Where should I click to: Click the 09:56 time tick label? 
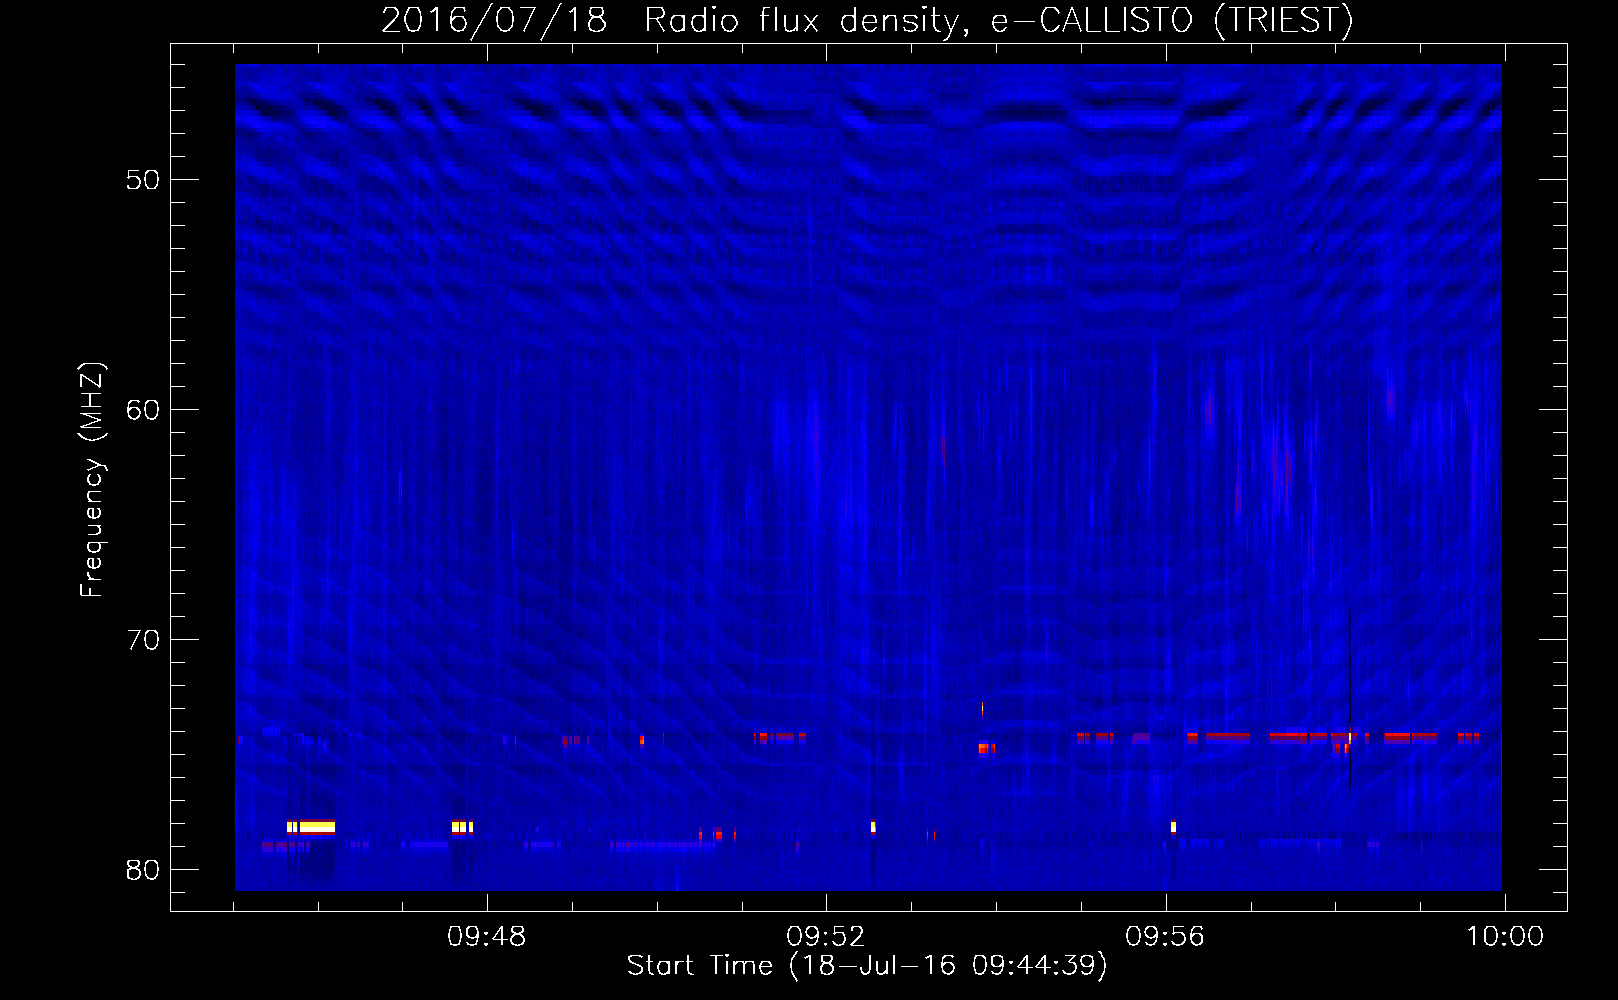[1165, 937]
